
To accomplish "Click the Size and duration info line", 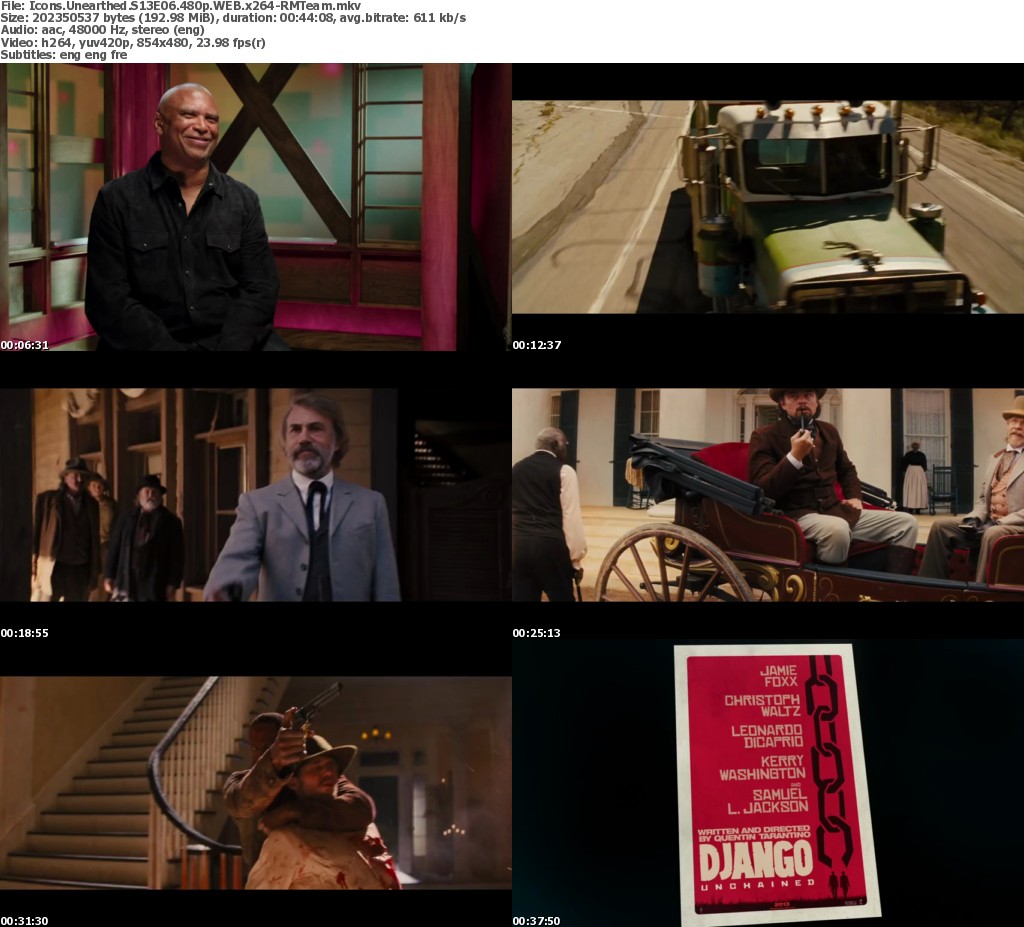I will point(233,18).
